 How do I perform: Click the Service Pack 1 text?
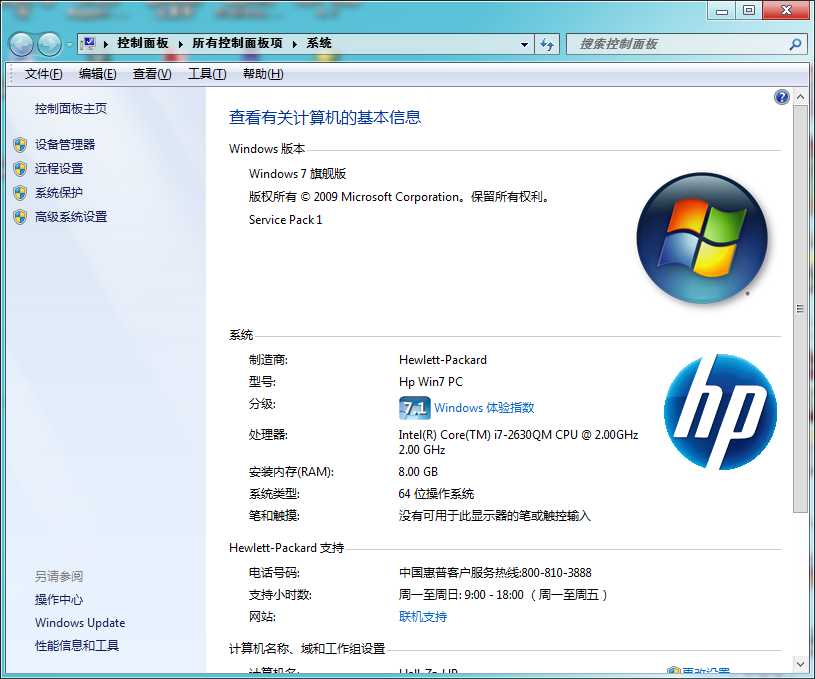285,220
